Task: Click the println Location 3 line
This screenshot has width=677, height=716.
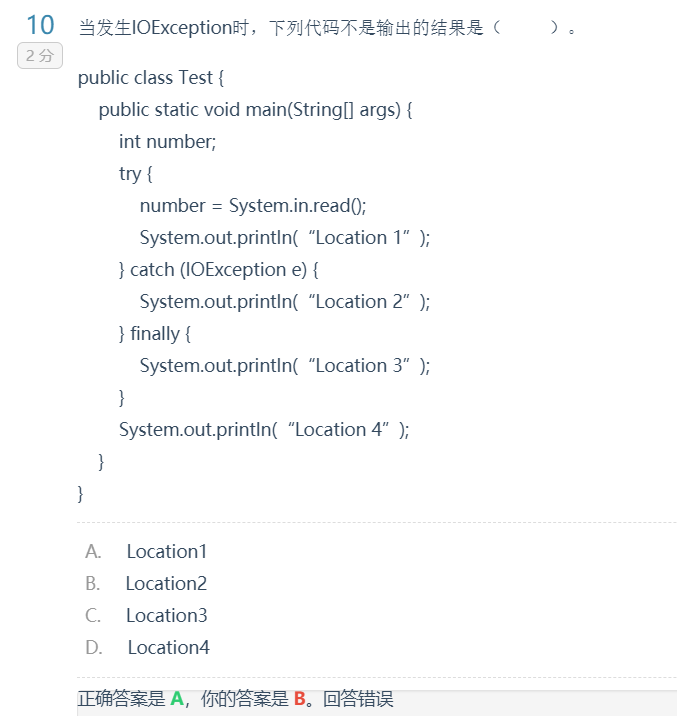Action: [284, 366]
